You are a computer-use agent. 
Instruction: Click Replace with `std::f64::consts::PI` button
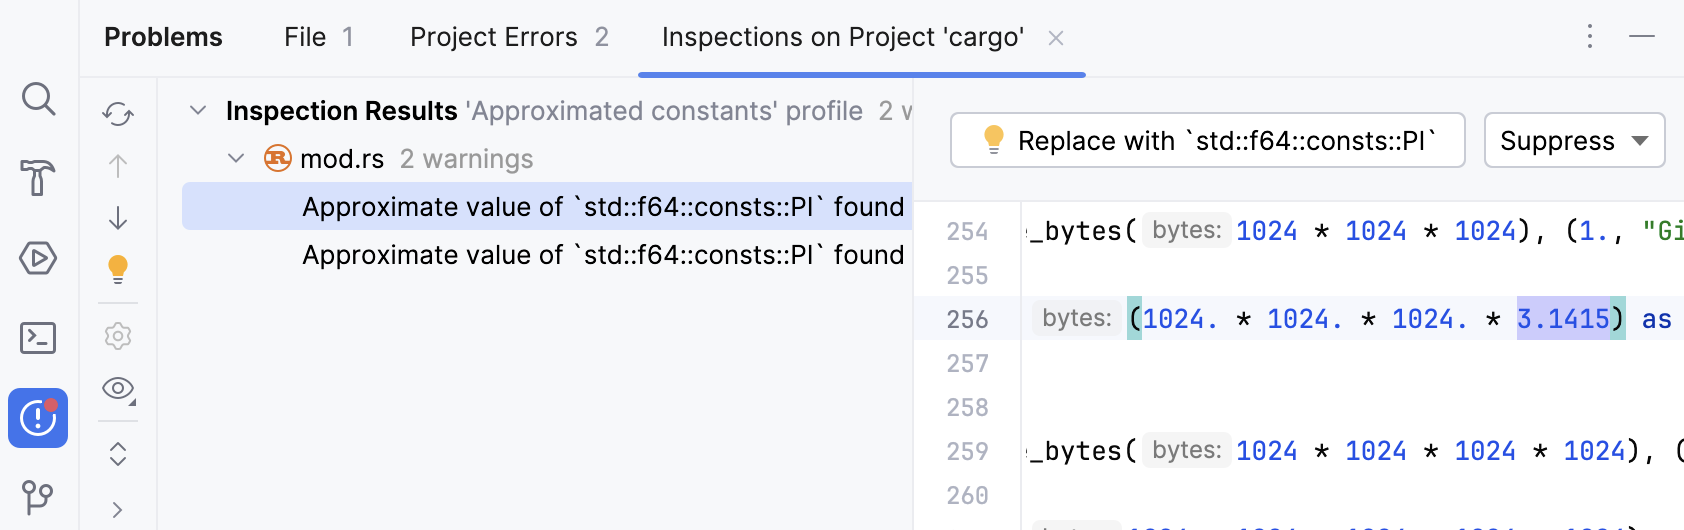(1207, 141)
